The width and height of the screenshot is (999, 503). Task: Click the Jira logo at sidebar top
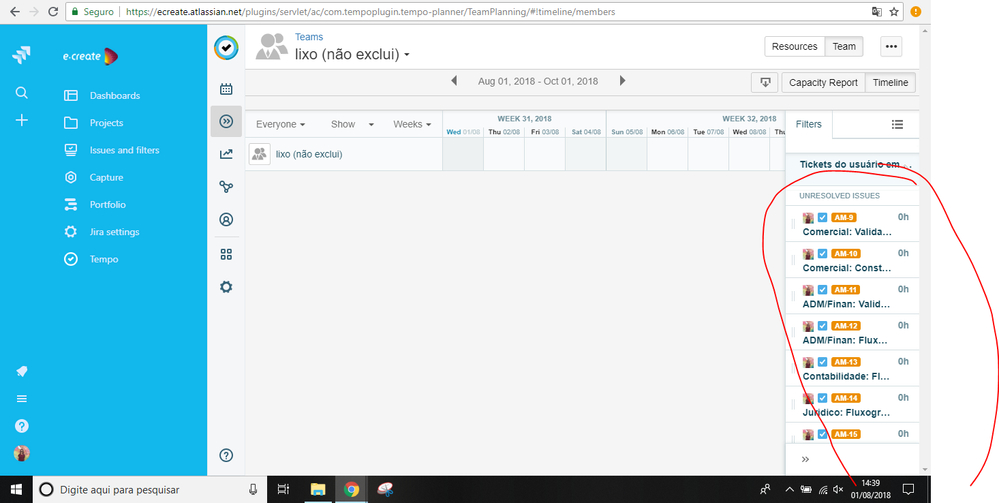tap(21, 55)
